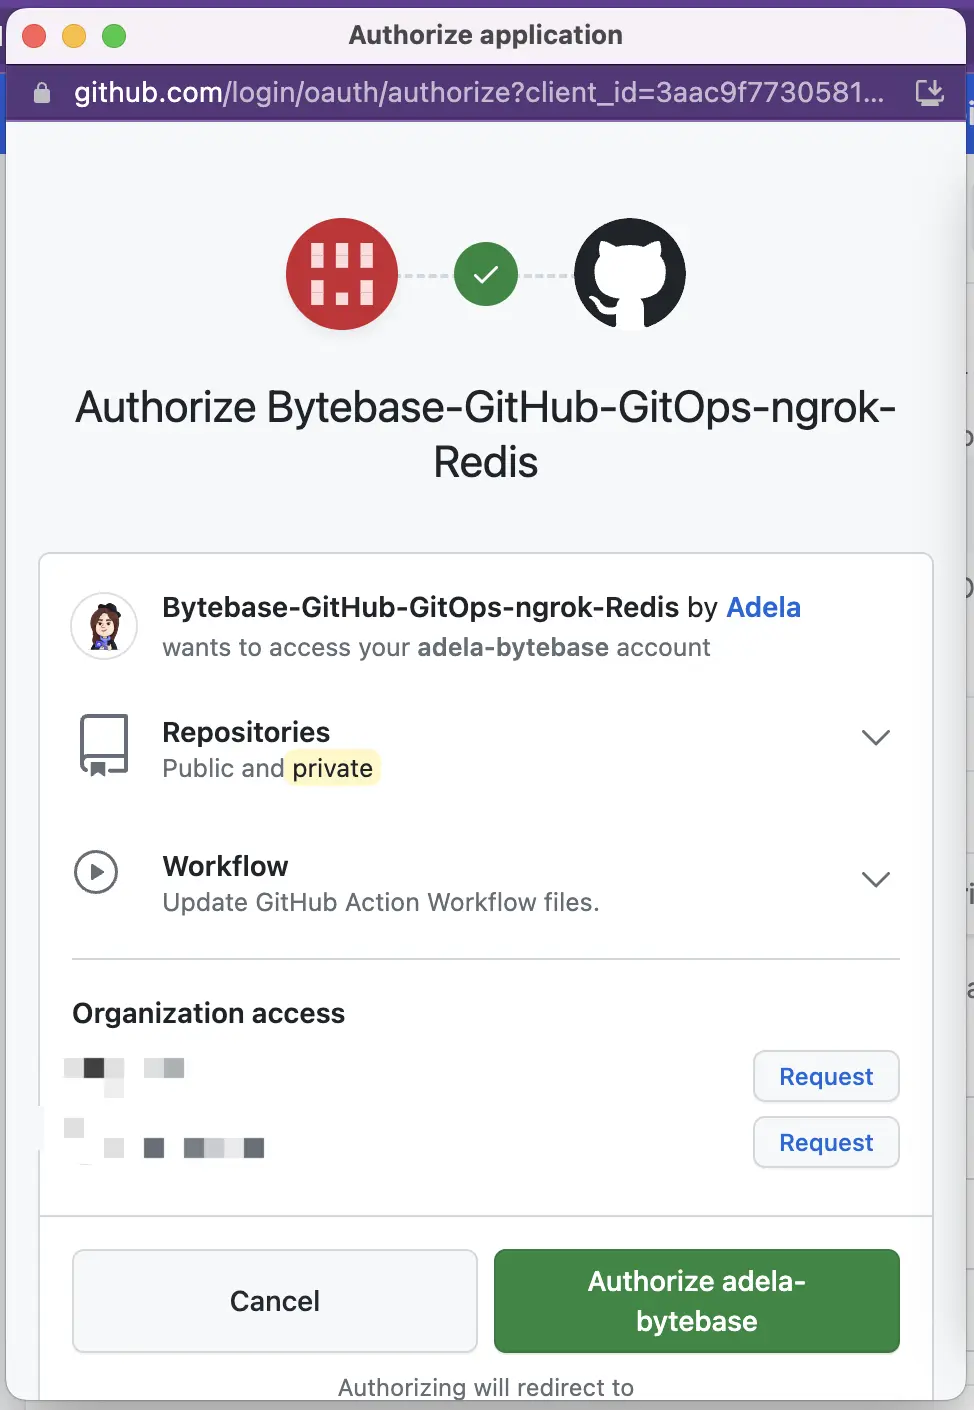This screenshot has height=1410, width=974.
Task: Click the Adela profile avatar thumbnail
Action: click(x=104, y=627)
